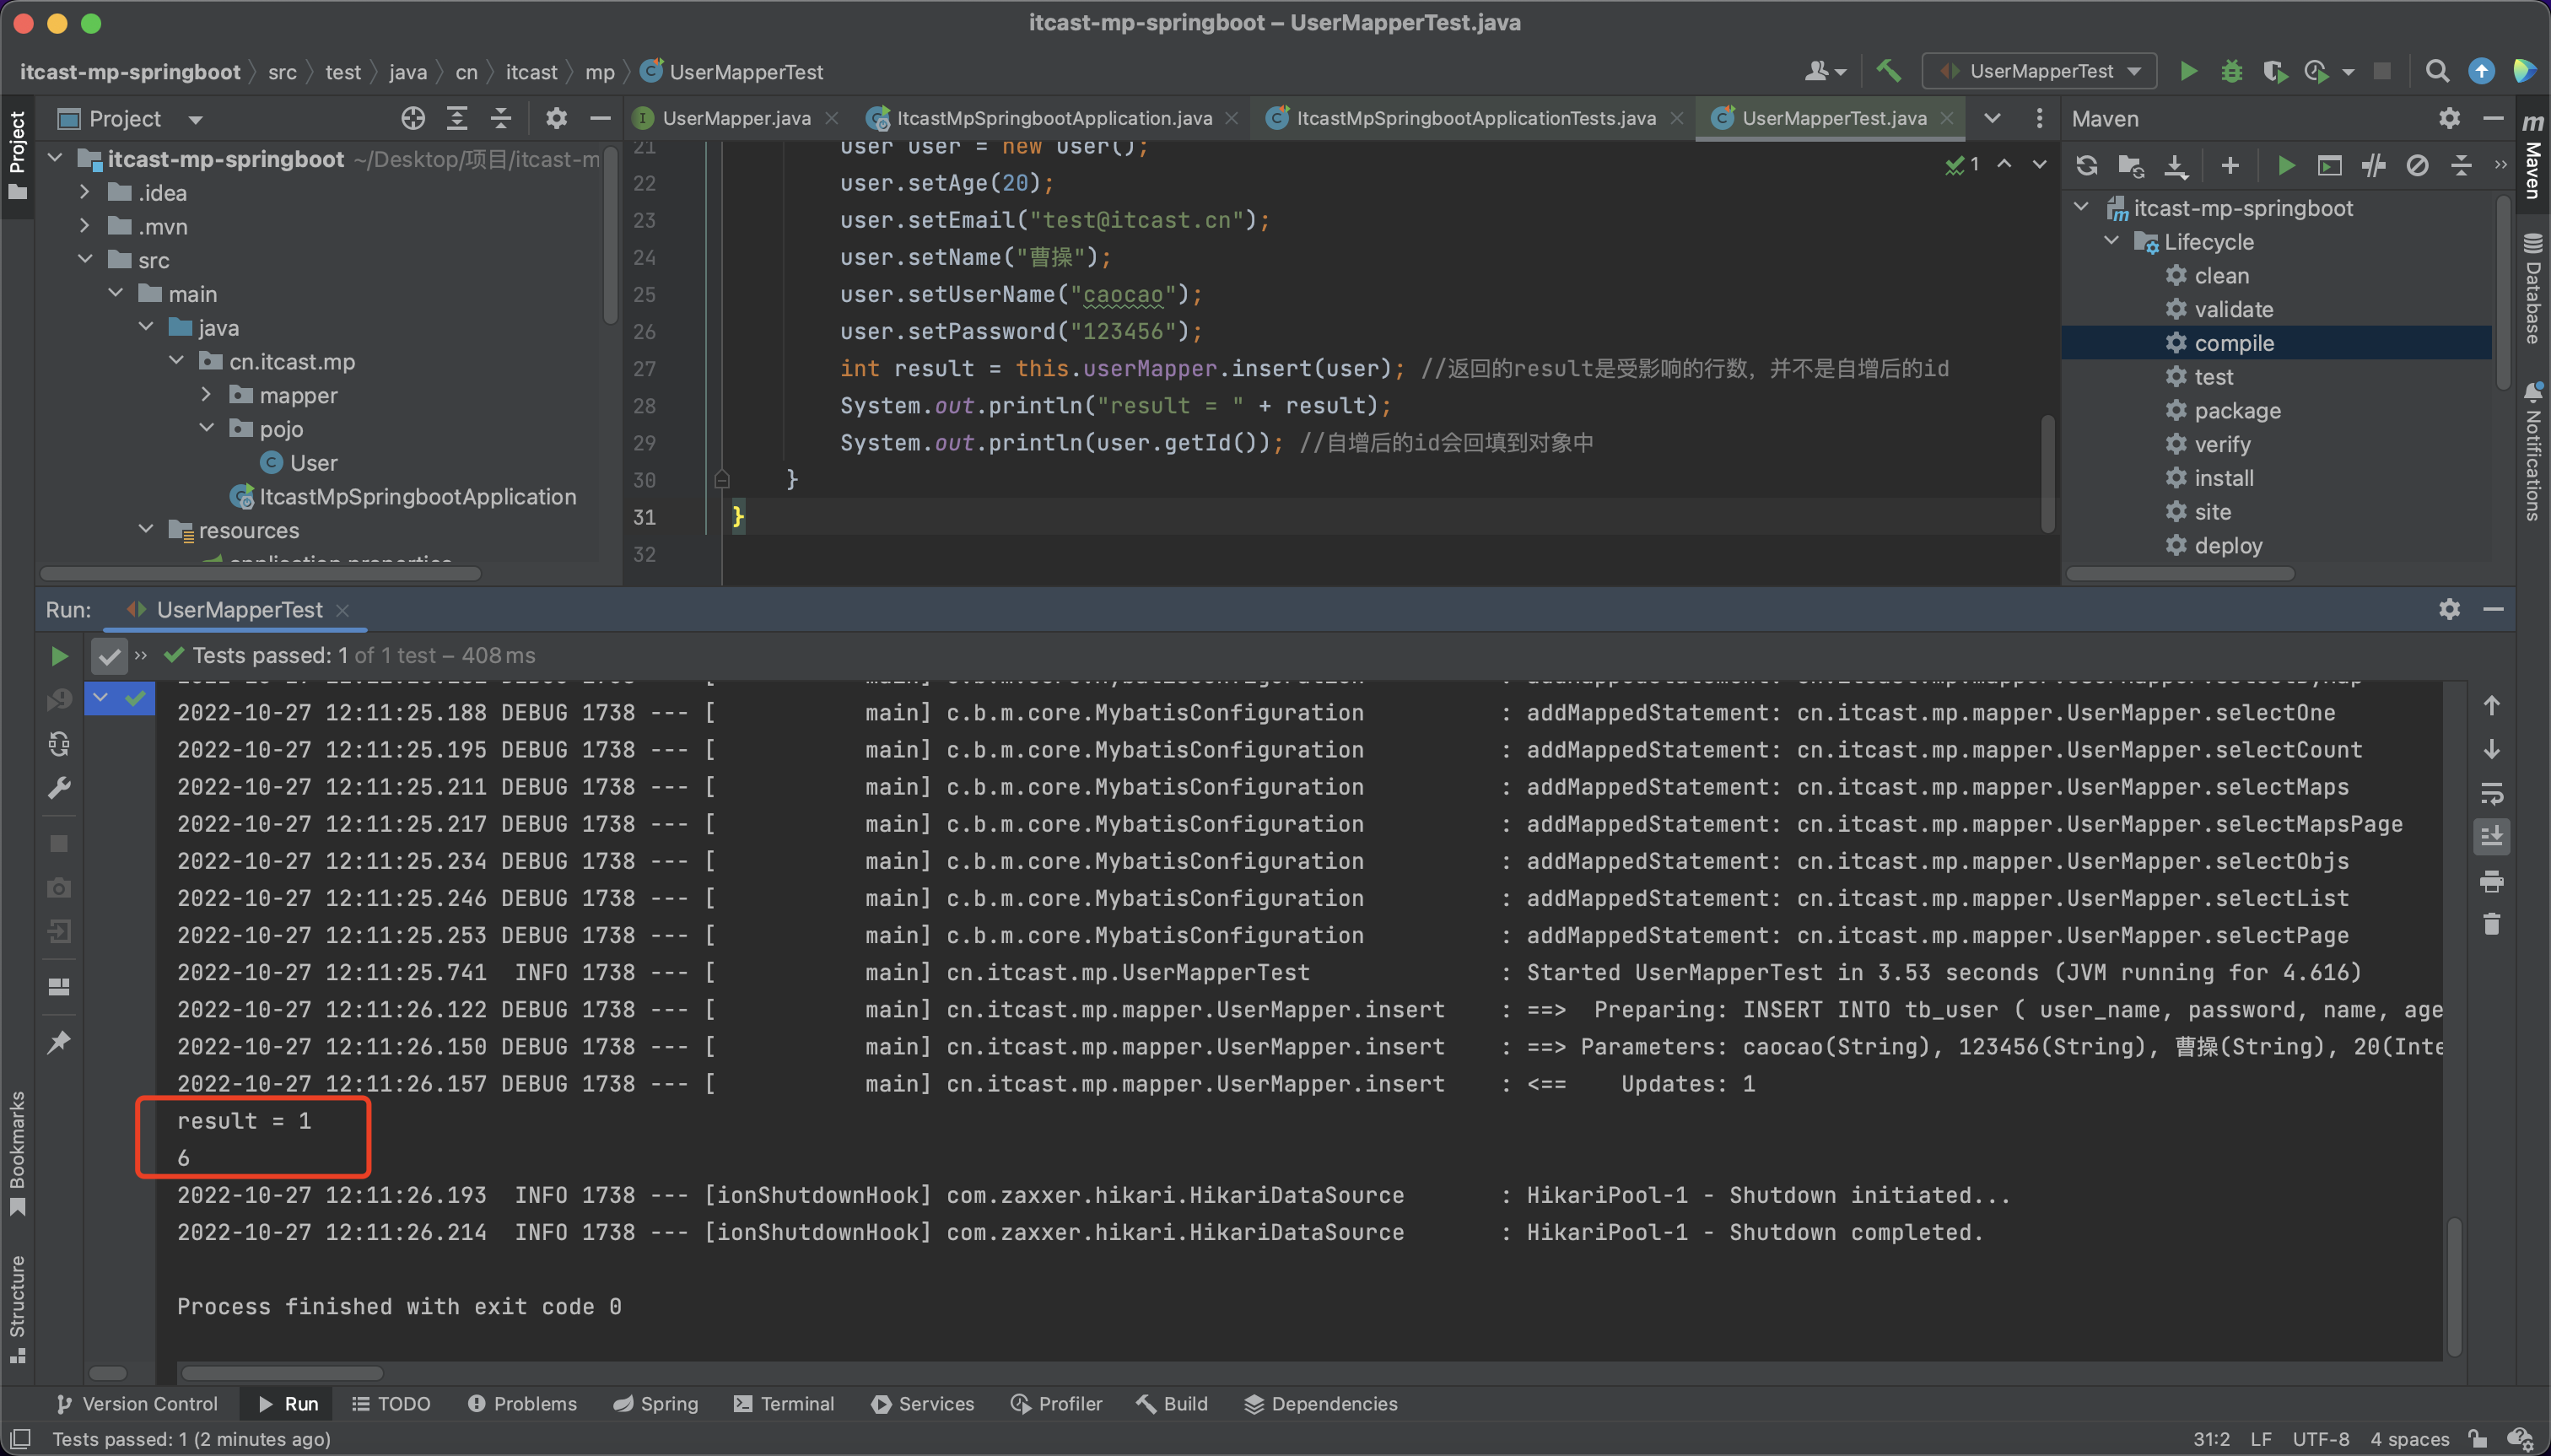Reload all Maven projects

[x=2086, y=166]
